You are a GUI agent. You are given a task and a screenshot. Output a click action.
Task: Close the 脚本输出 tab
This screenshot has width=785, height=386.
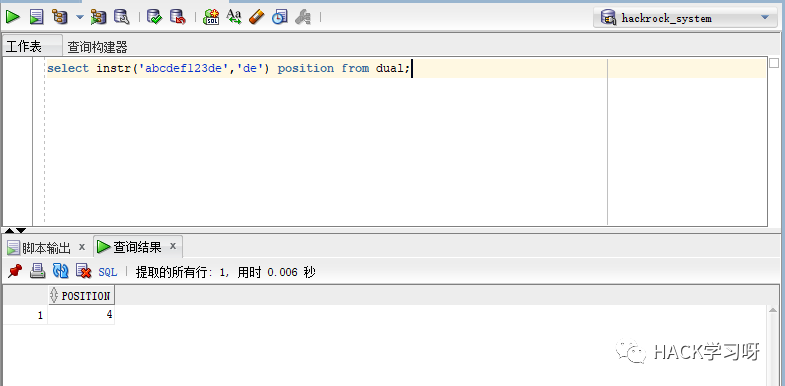(83, 247)
